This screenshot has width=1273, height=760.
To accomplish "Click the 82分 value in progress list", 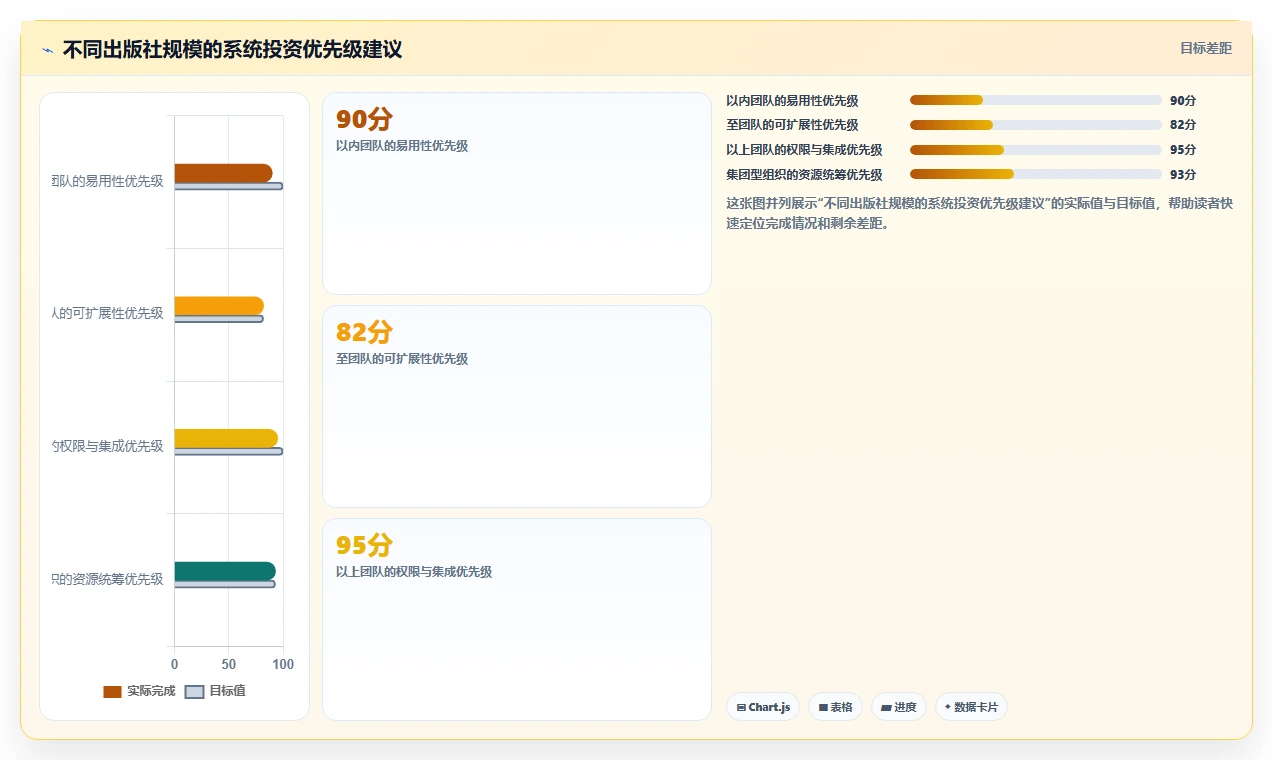I will click(x=1182, y=125).
